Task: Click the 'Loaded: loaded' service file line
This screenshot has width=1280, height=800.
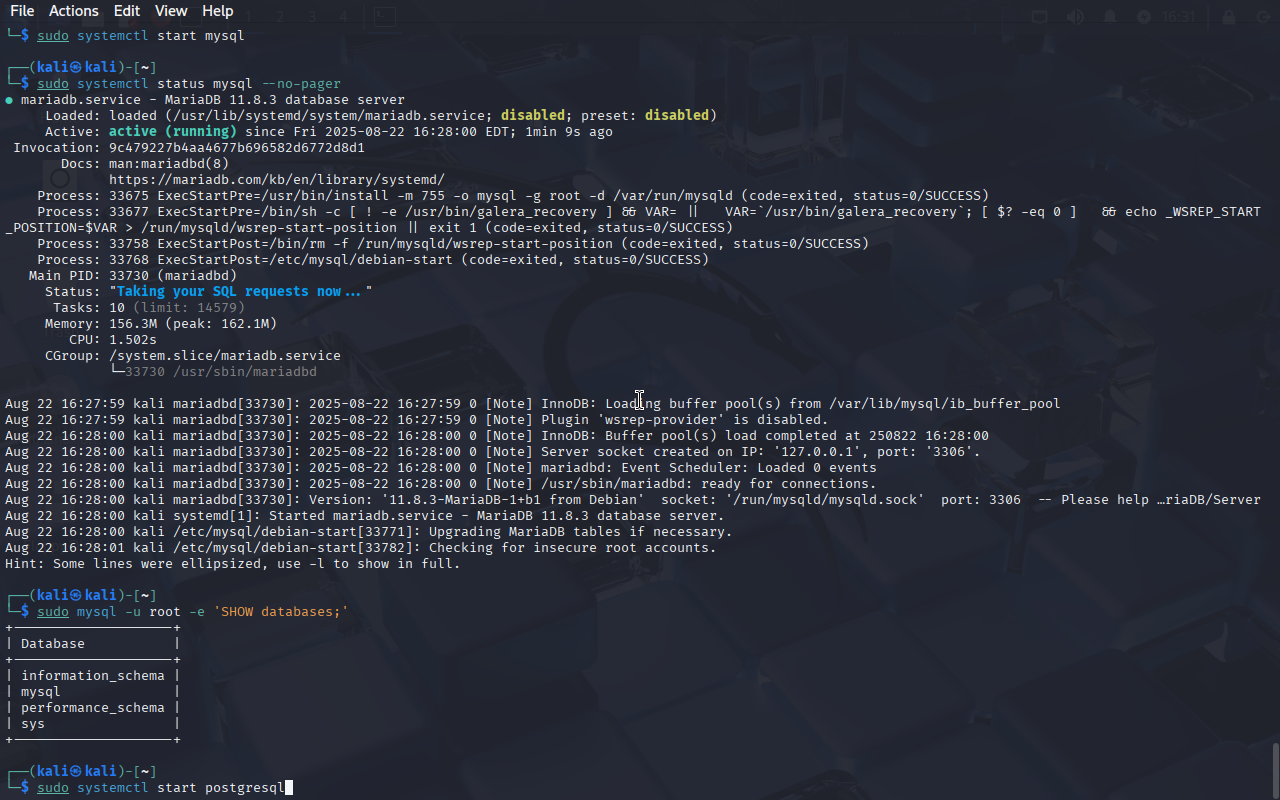Action: click(x=381, y=116)
